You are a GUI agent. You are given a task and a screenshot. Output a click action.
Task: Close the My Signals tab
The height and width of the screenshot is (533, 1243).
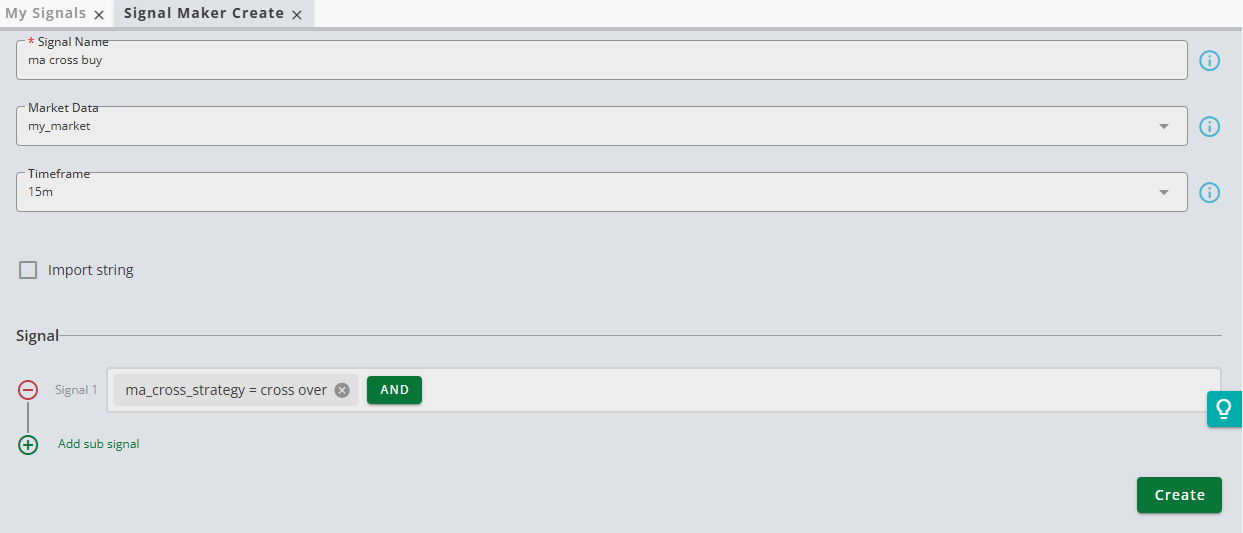click(99, 15)
